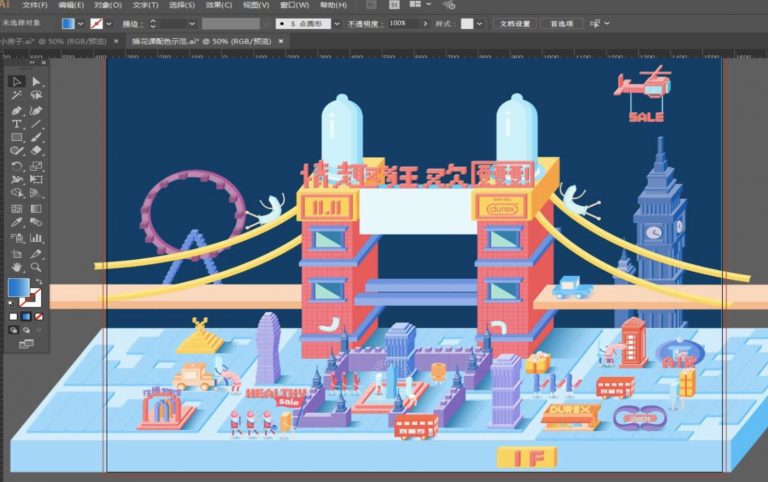The width and height of the screenshot is (768, 482).
Task: Select the Symbol Sprayer tool
Action: pyautogui.click(x=17, y=238)
